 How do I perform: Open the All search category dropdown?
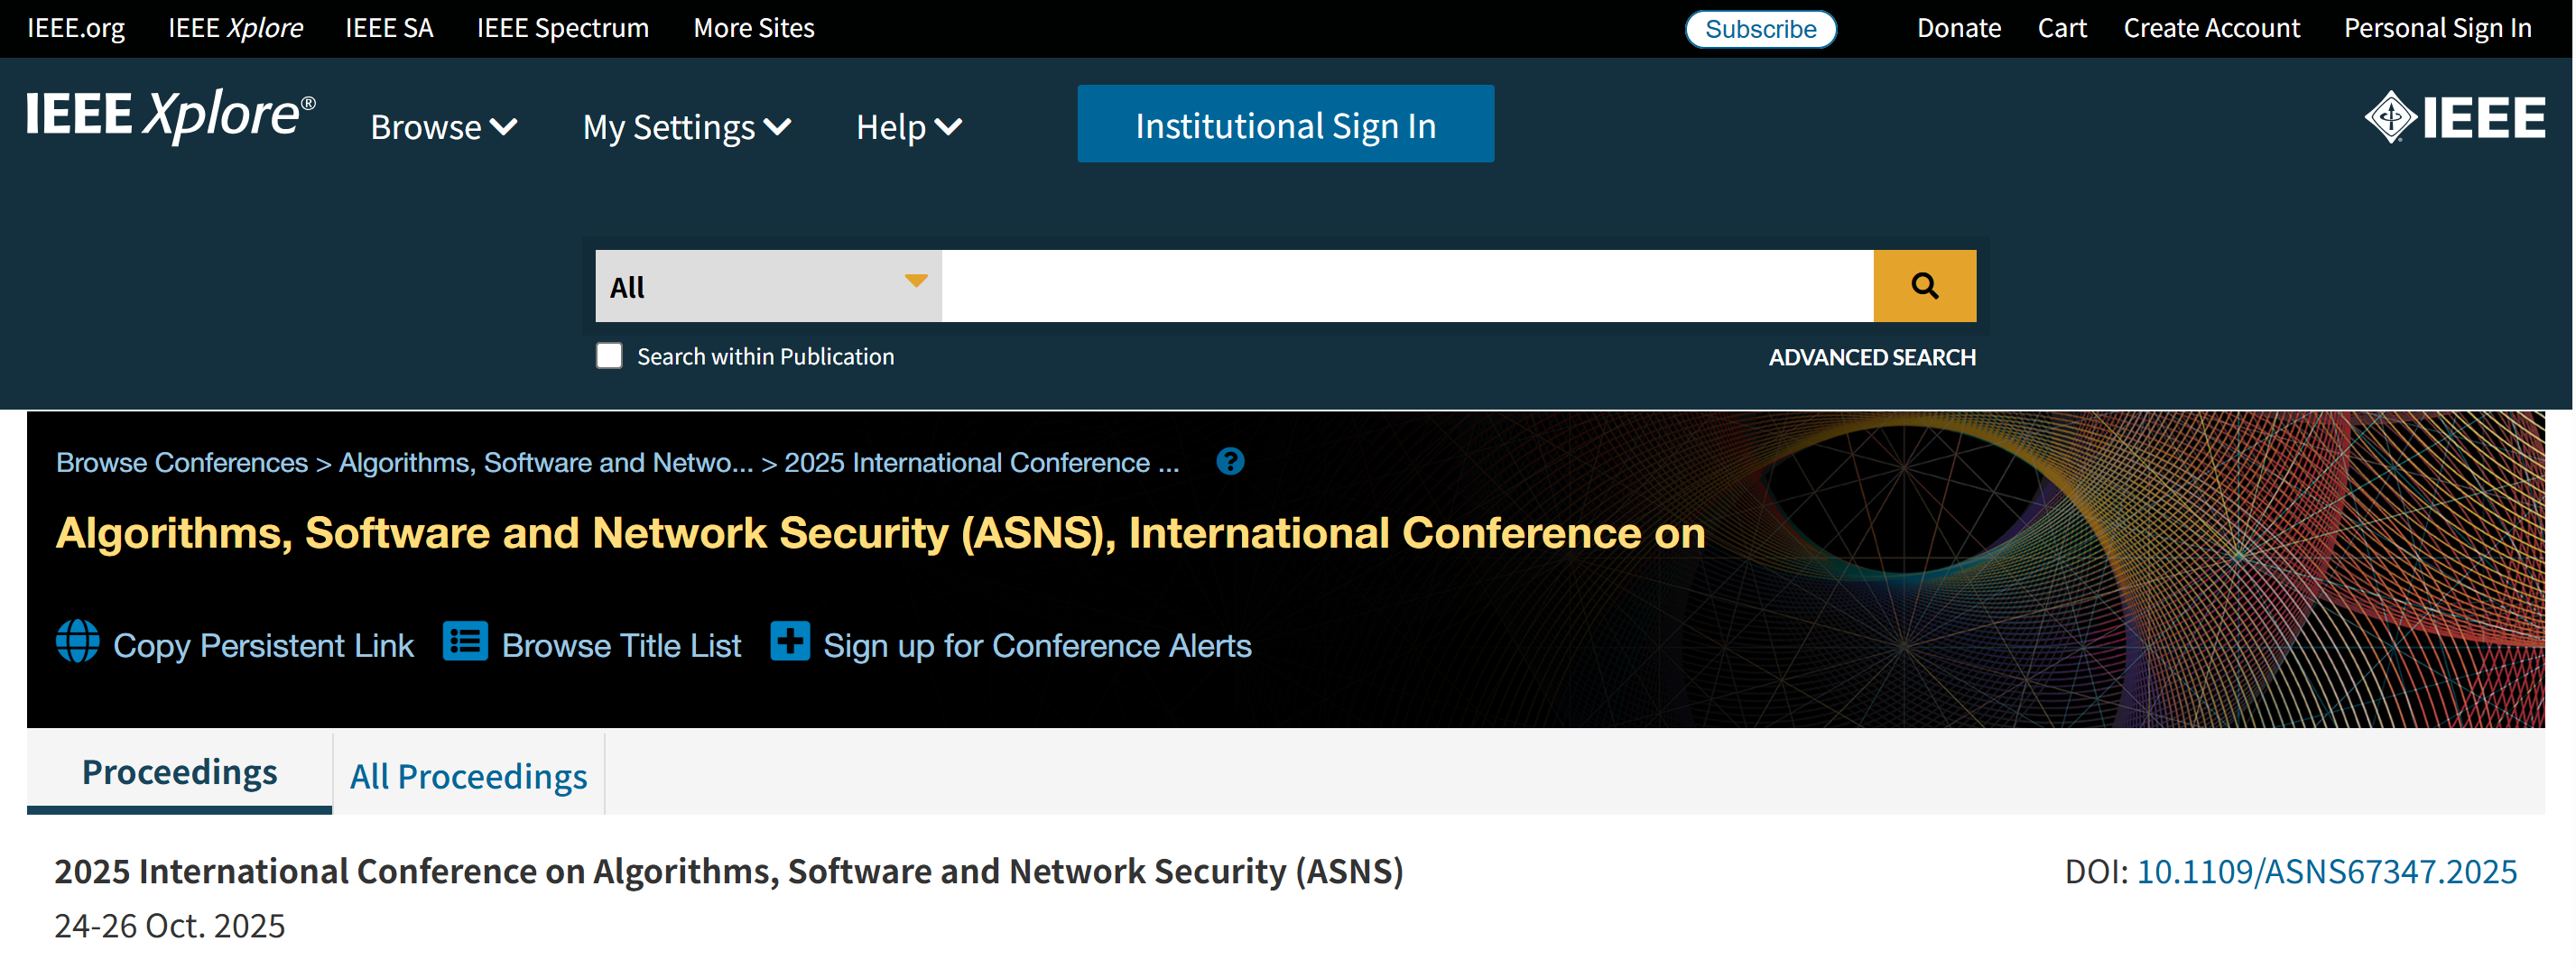767,286
